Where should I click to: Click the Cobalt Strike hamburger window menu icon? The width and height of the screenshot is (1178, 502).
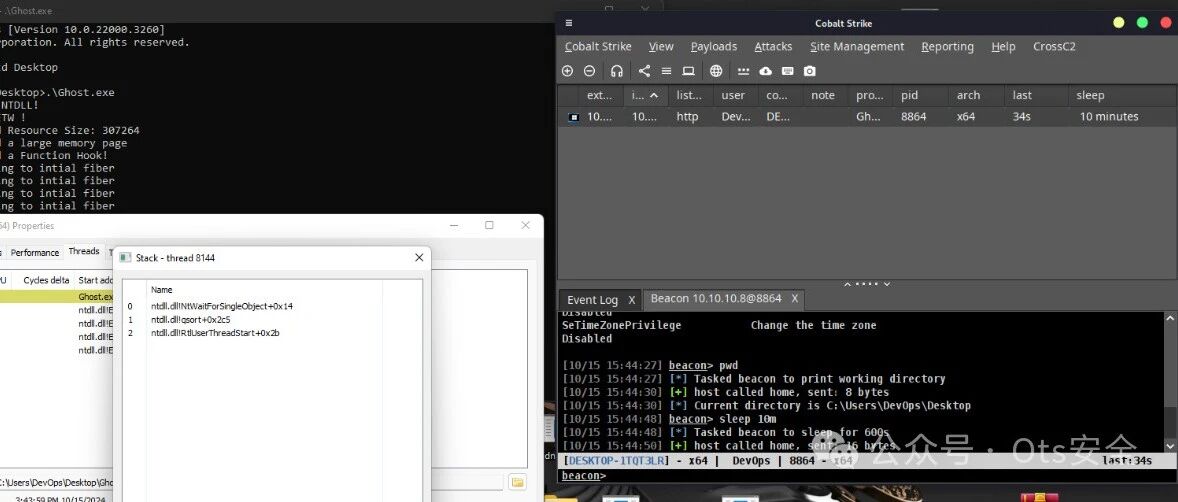(x=569, y=23)
